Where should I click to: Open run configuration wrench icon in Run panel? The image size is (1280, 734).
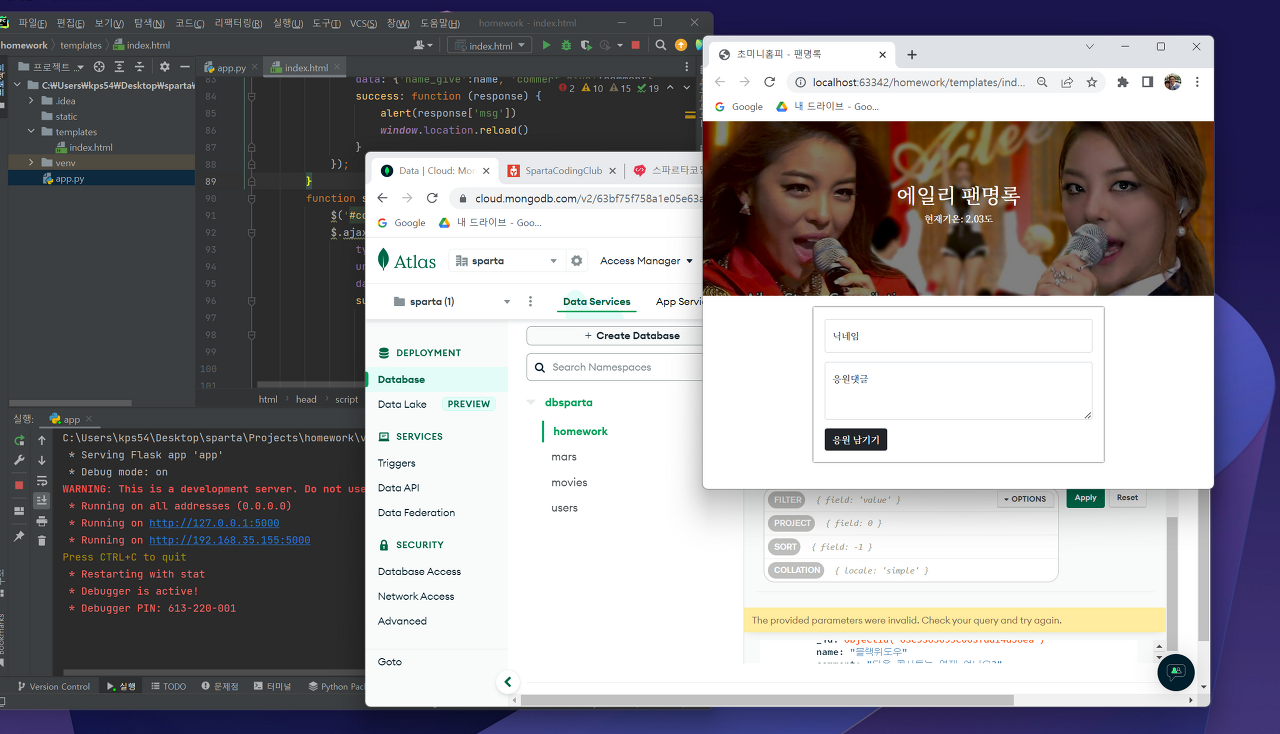[19, 461]
